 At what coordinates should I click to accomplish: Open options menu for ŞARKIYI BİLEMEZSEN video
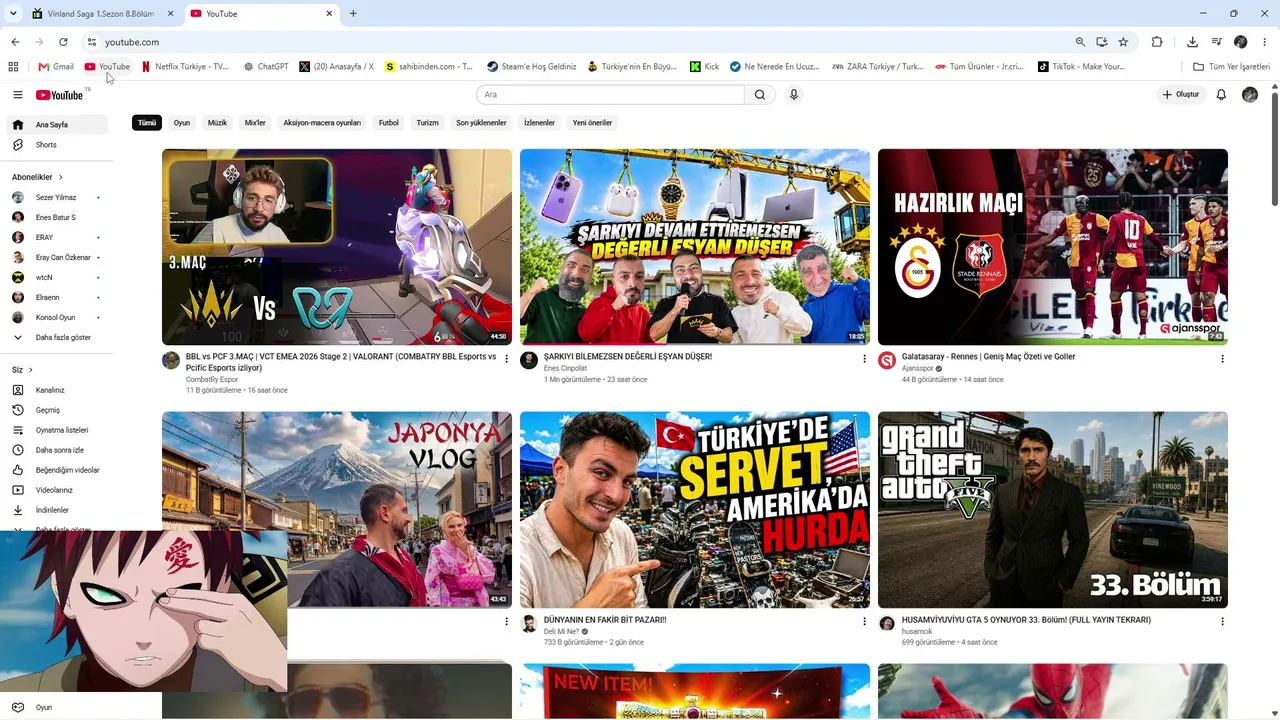tap(864, 358)
